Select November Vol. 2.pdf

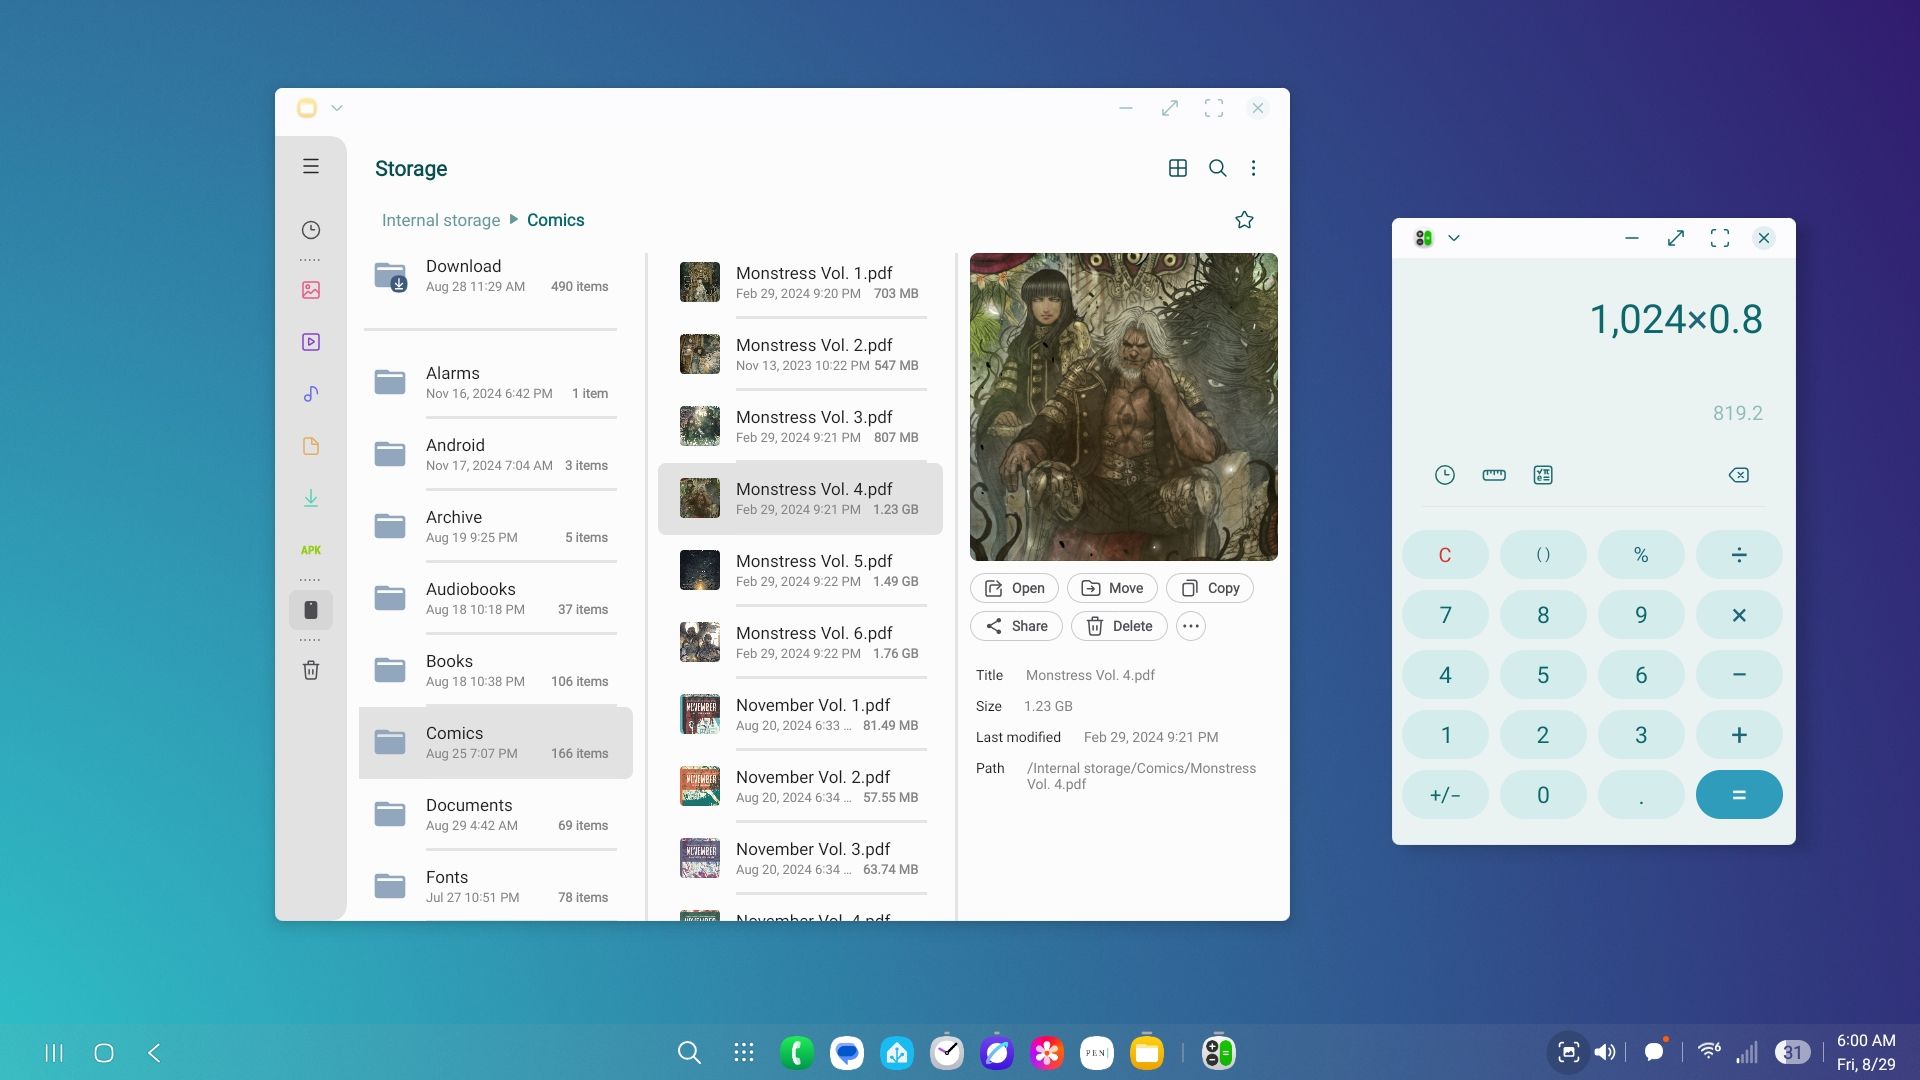pyautogui.click(x=800, y=786)
